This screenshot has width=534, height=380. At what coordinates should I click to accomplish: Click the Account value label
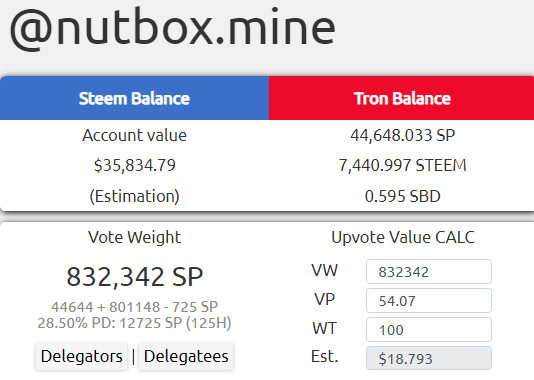coord(135,135)
